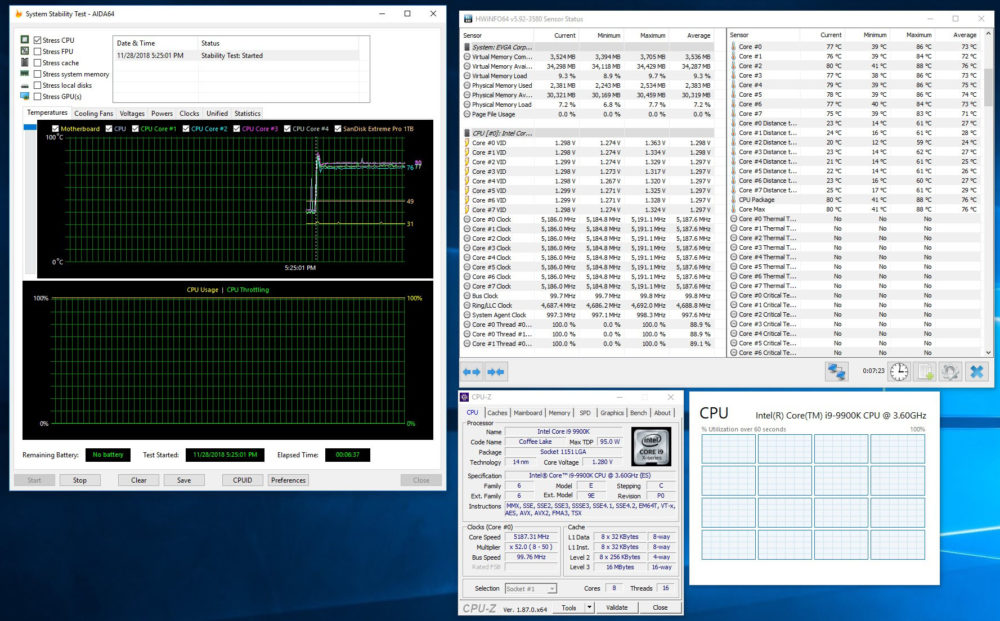
Task: Click the HWiNFO clock reset icon
Action: pos(899,372)
